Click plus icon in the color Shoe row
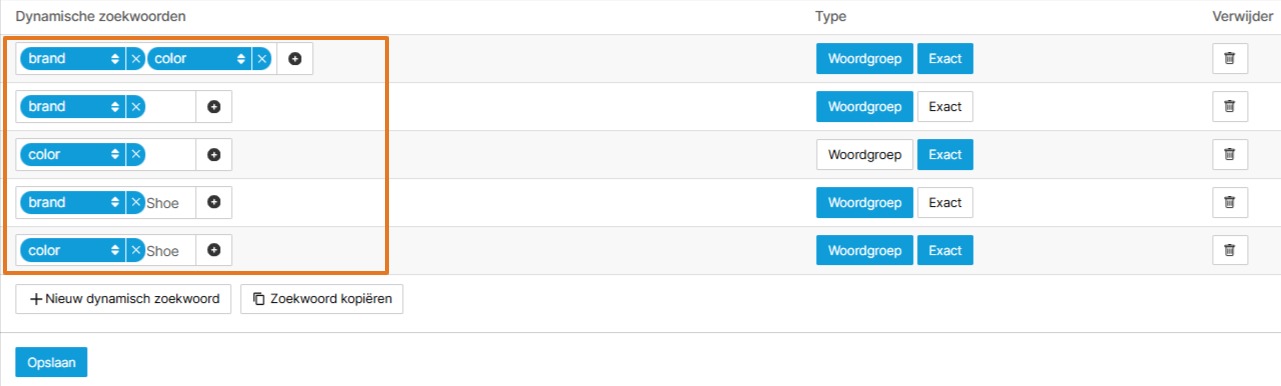Viewport: 1281px width, 386px height. [213, 251]
